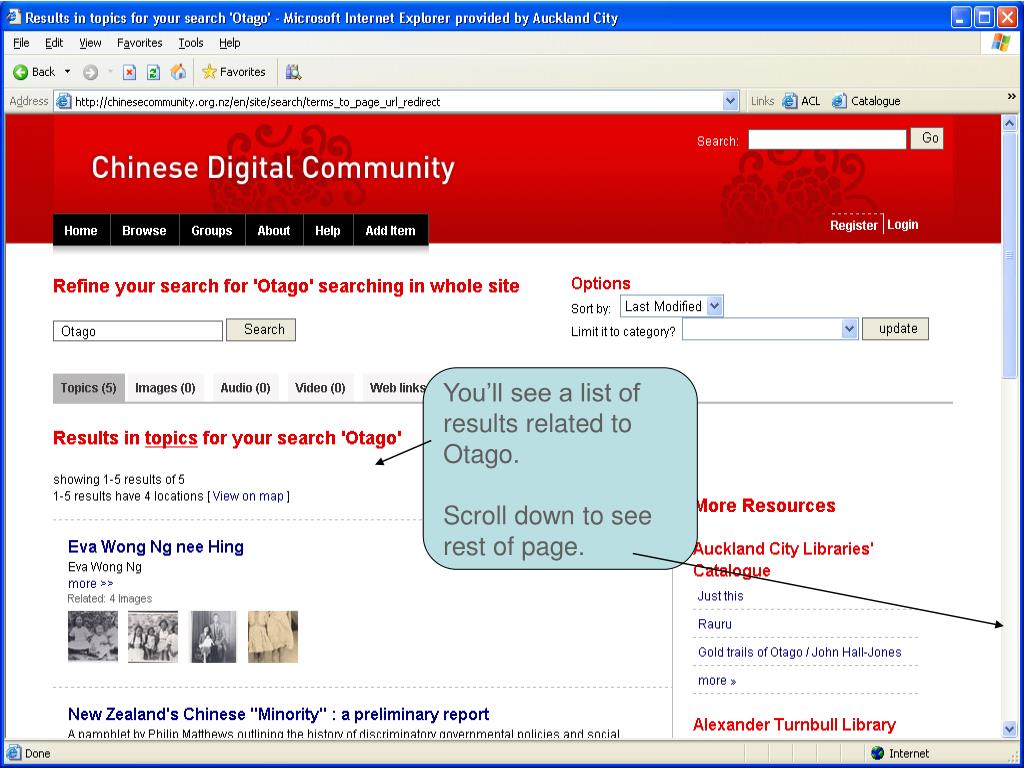The height and width of the screenshot is (768, 1024).
Task: Open the Forward history dropdown arrow
Action: 110,72
